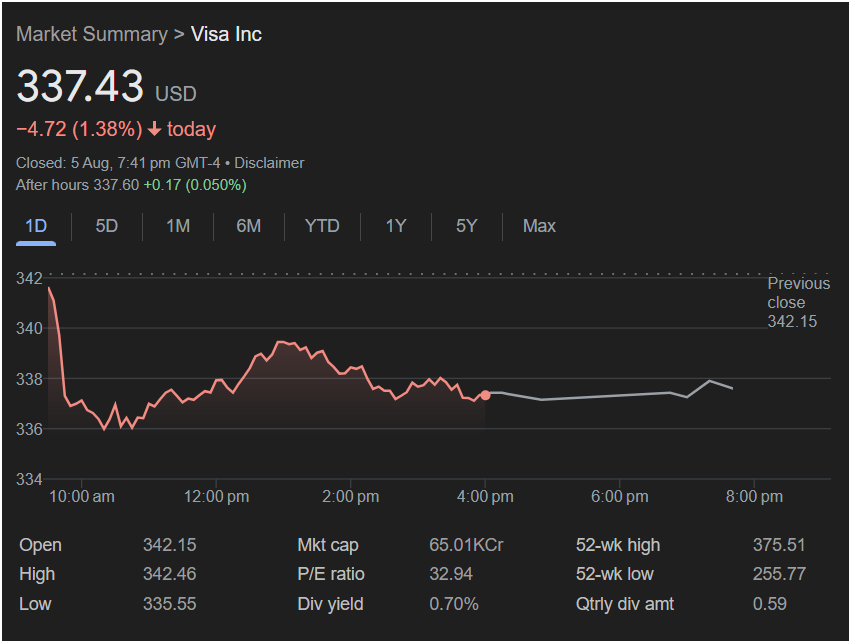The image size is (851, 643).
Task: Show the Max range chart
Action: tap(539, 226)
